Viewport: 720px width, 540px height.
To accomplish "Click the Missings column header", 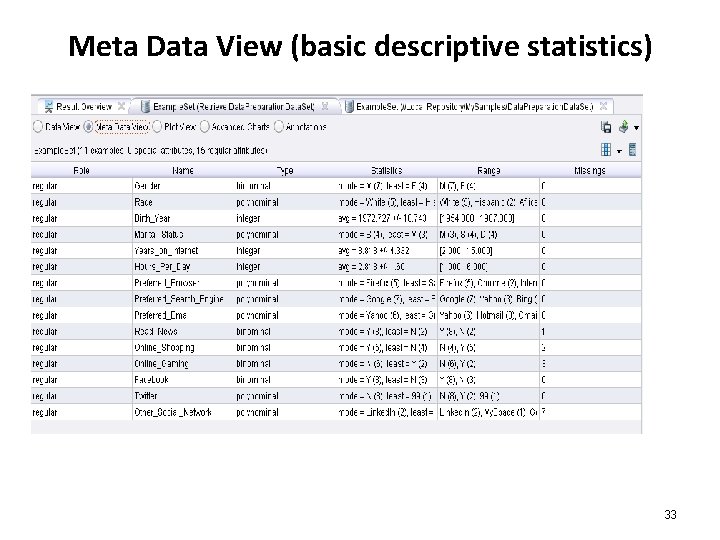I will 590,170.
